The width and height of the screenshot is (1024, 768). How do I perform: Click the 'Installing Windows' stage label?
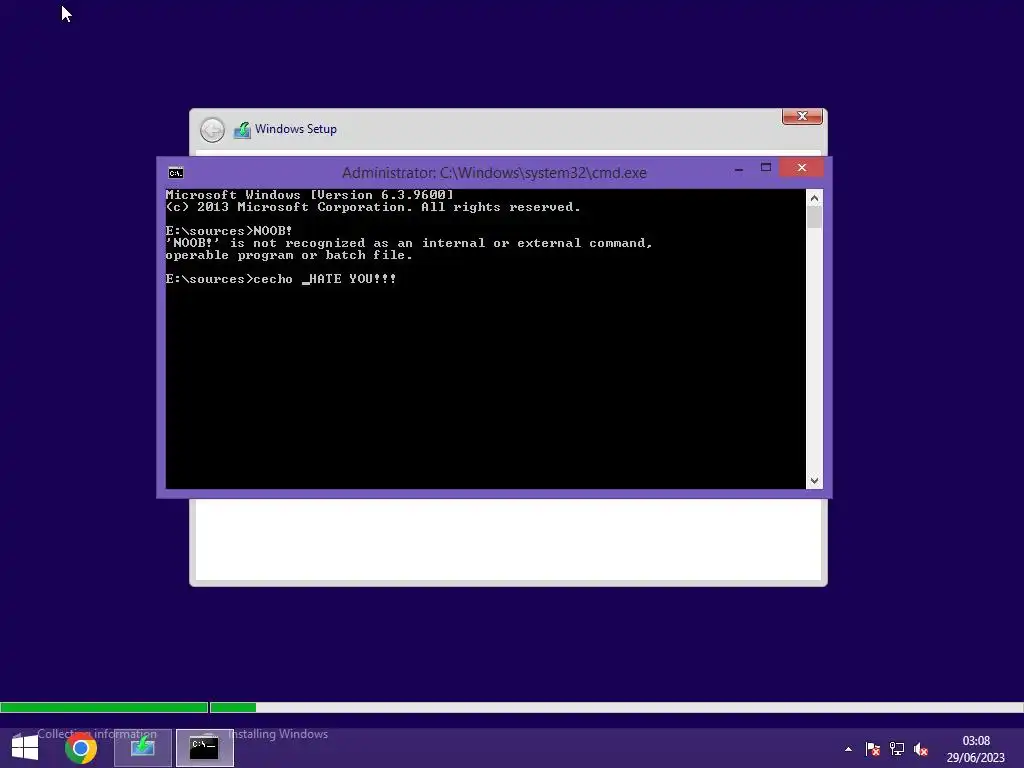(x=278, y=734)
